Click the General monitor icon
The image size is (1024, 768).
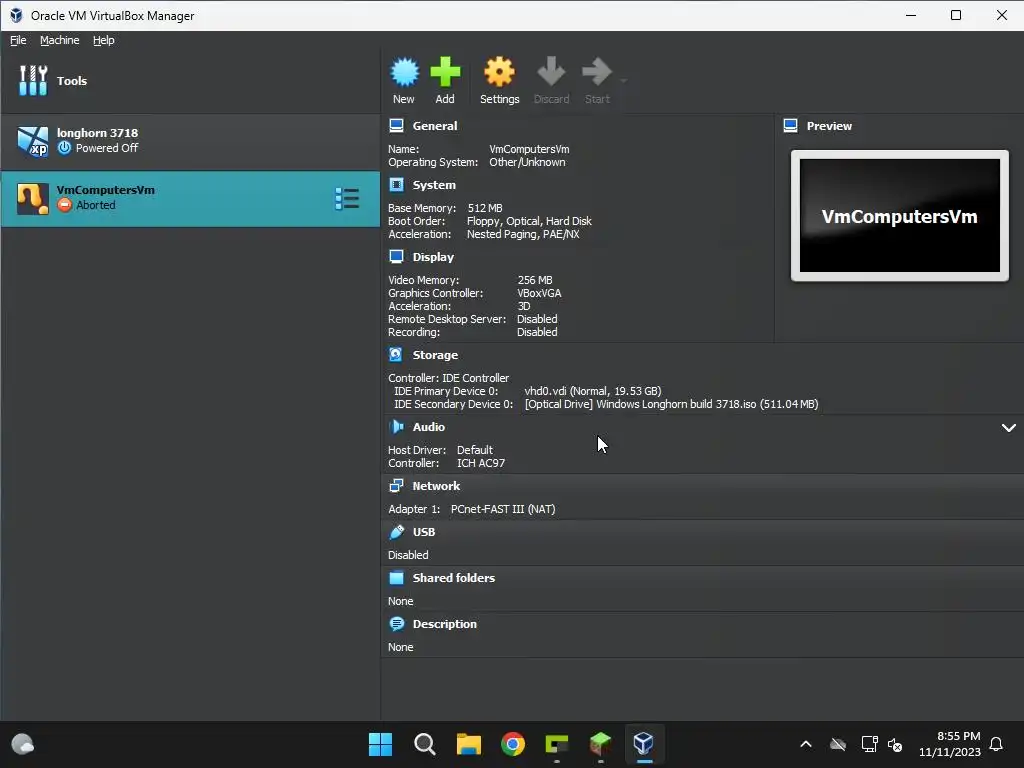(396, 125)
